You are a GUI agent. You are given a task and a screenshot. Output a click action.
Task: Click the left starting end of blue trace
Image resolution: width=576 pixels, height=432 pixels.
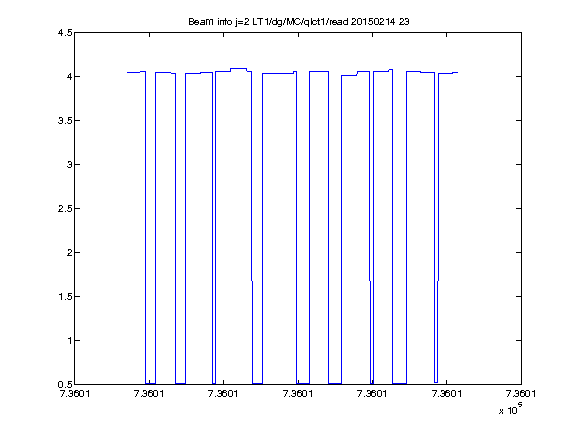(x=128, y=72)
